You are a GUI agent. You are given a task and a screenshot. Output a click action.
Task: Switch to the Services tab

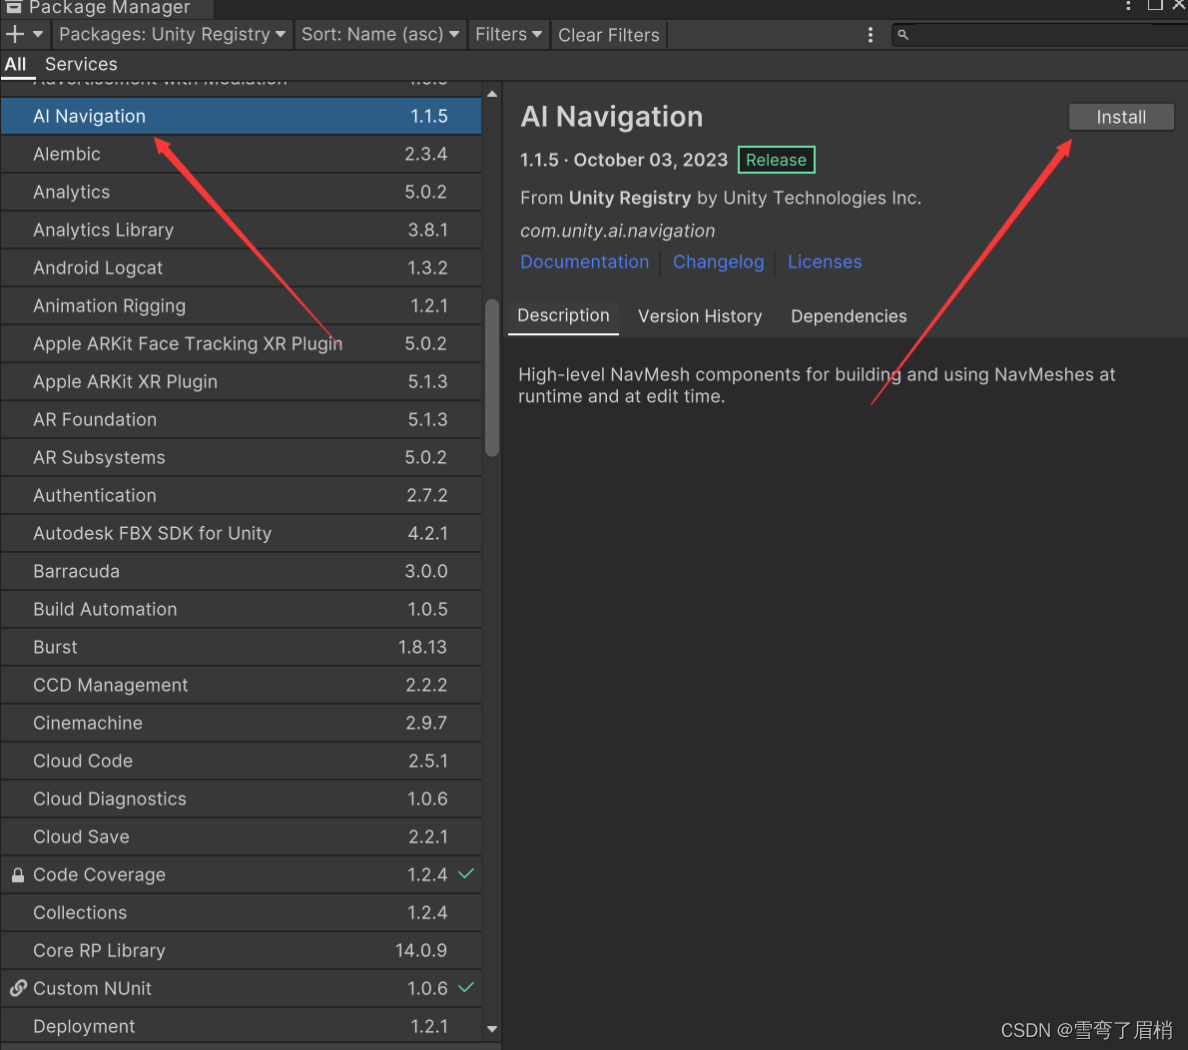coord(81,64)
